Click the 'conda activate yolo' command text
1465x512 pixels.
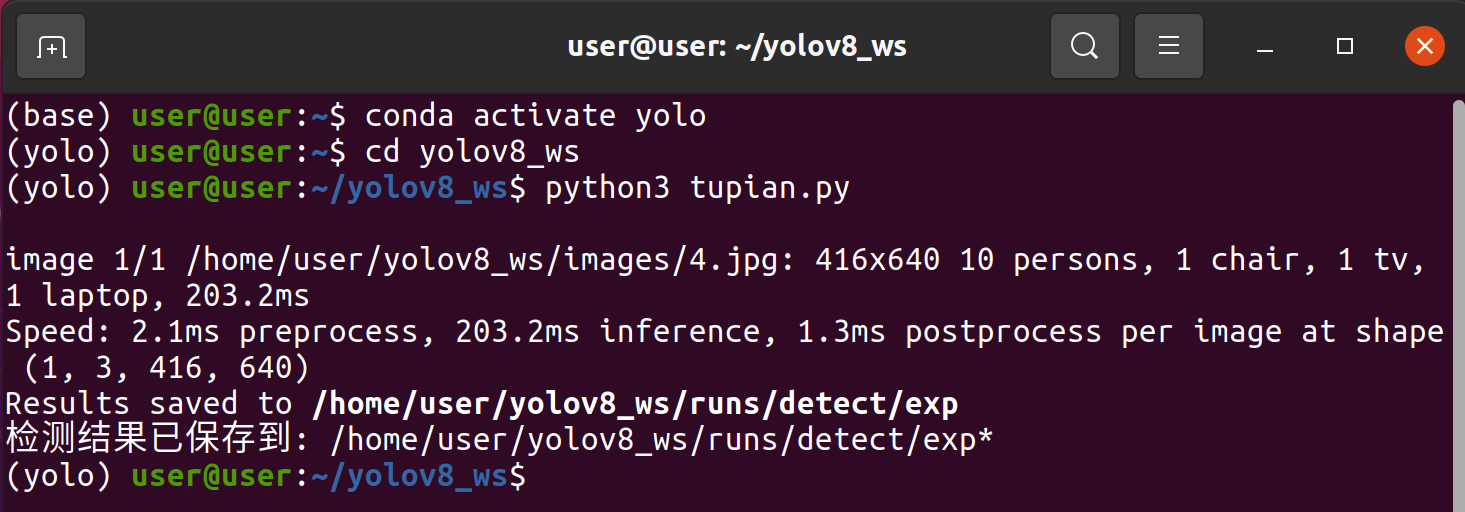pyautogui.click(x=535, y=116)
